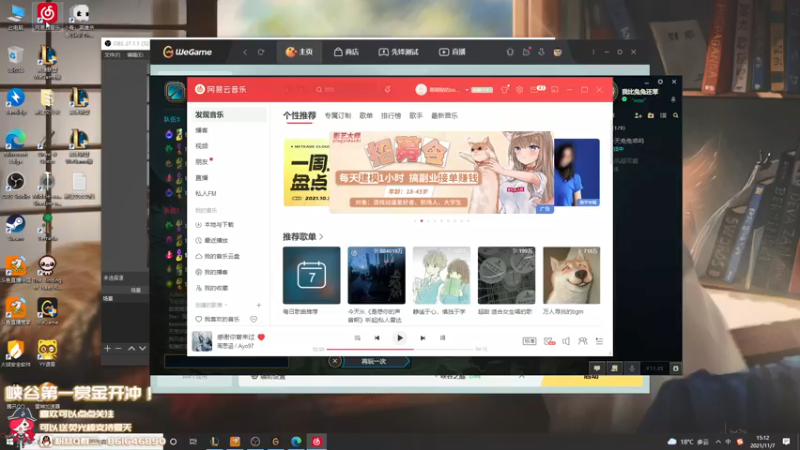Click the sound quality badge in player bar

(x=529, y=341)
